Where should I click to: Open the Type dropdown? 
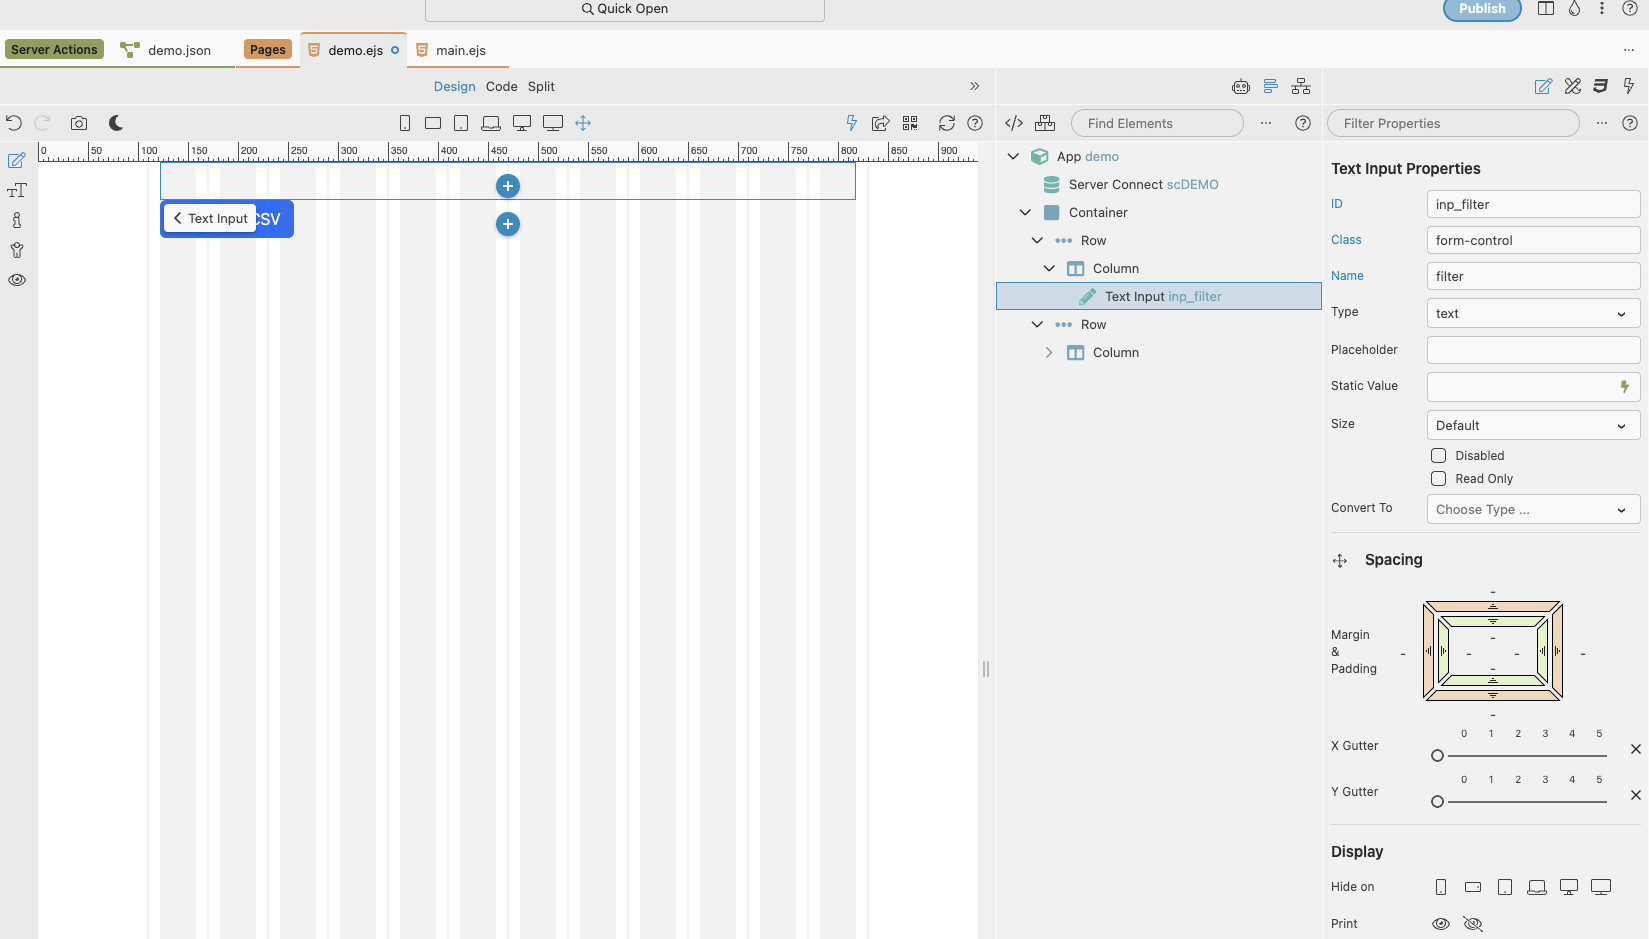[x=1532, y=314]
